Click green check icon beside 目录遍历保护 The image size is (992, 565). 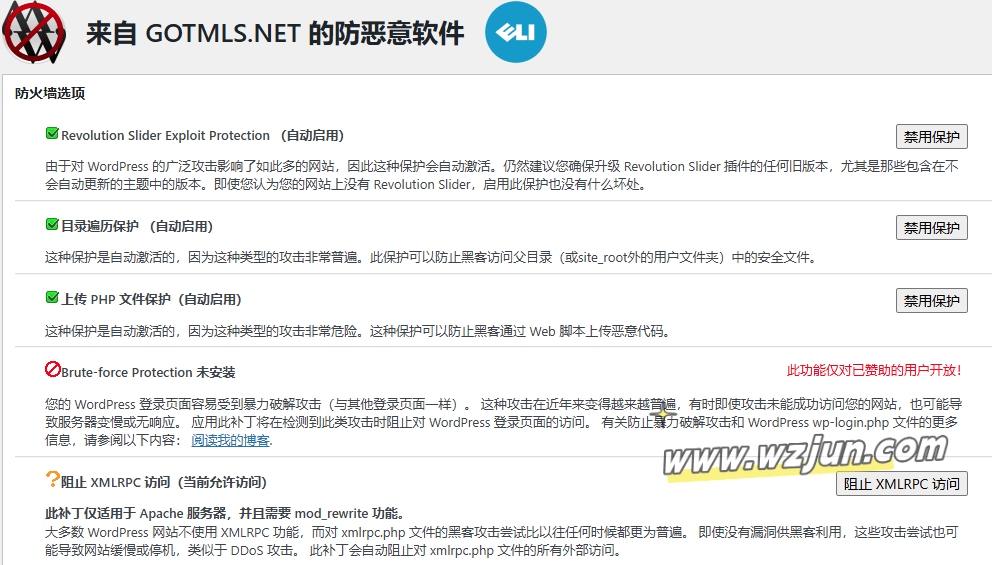coord(53,225)
